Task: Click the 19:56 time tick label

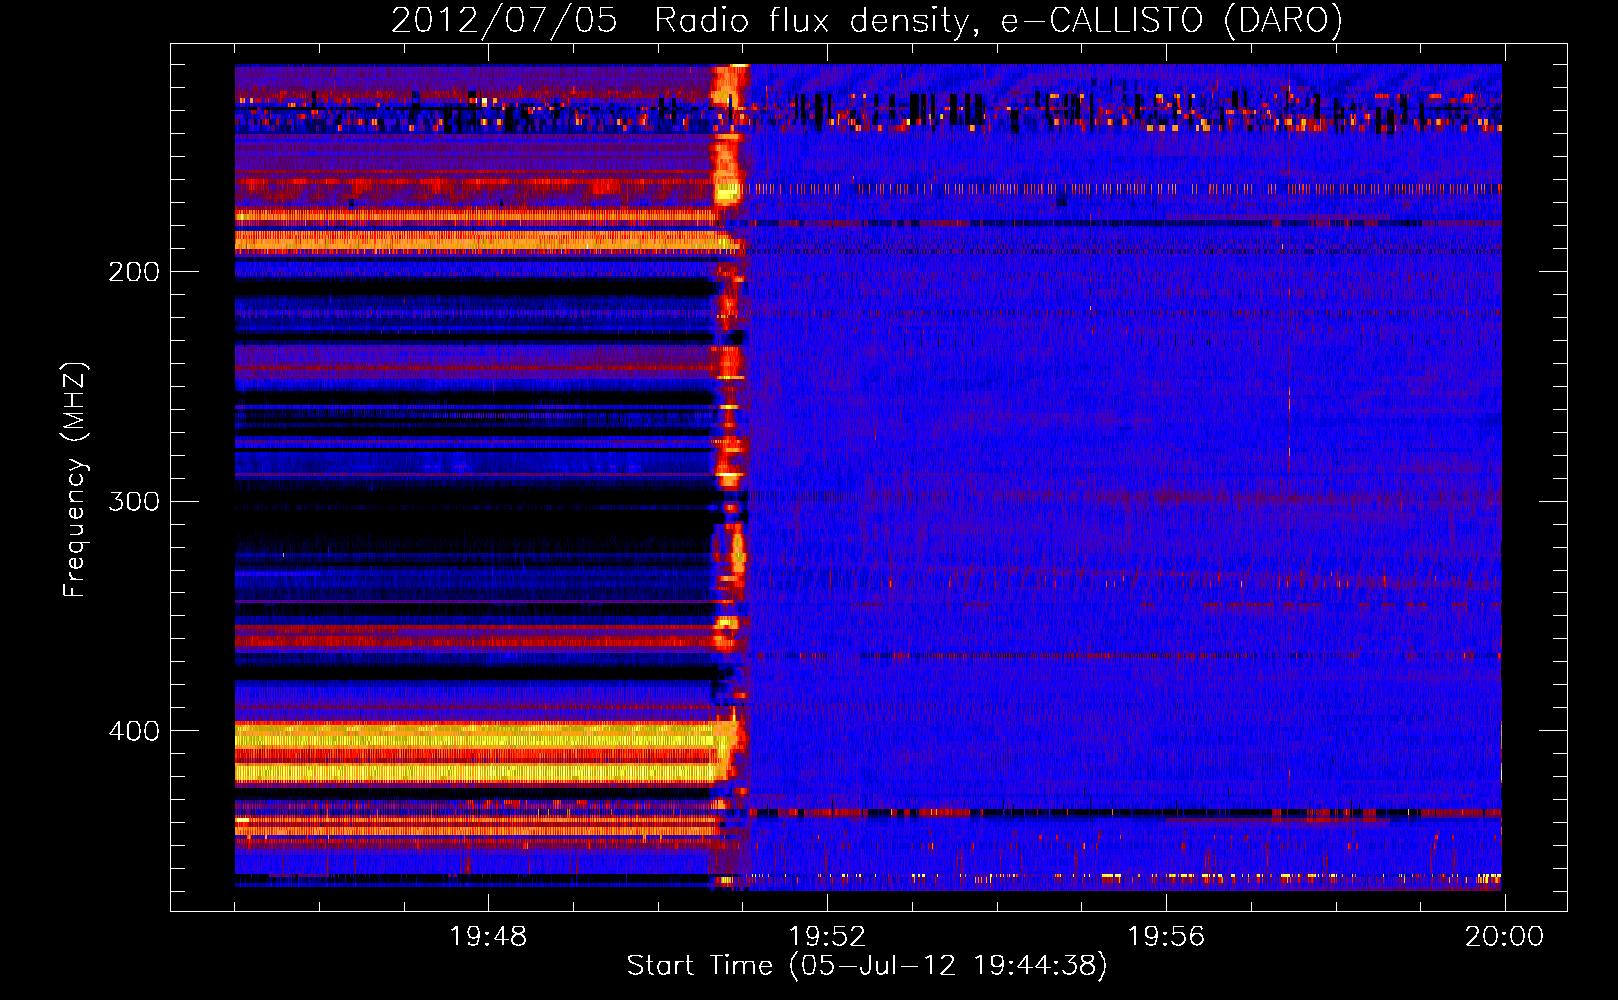Action: pos(1166,937)
